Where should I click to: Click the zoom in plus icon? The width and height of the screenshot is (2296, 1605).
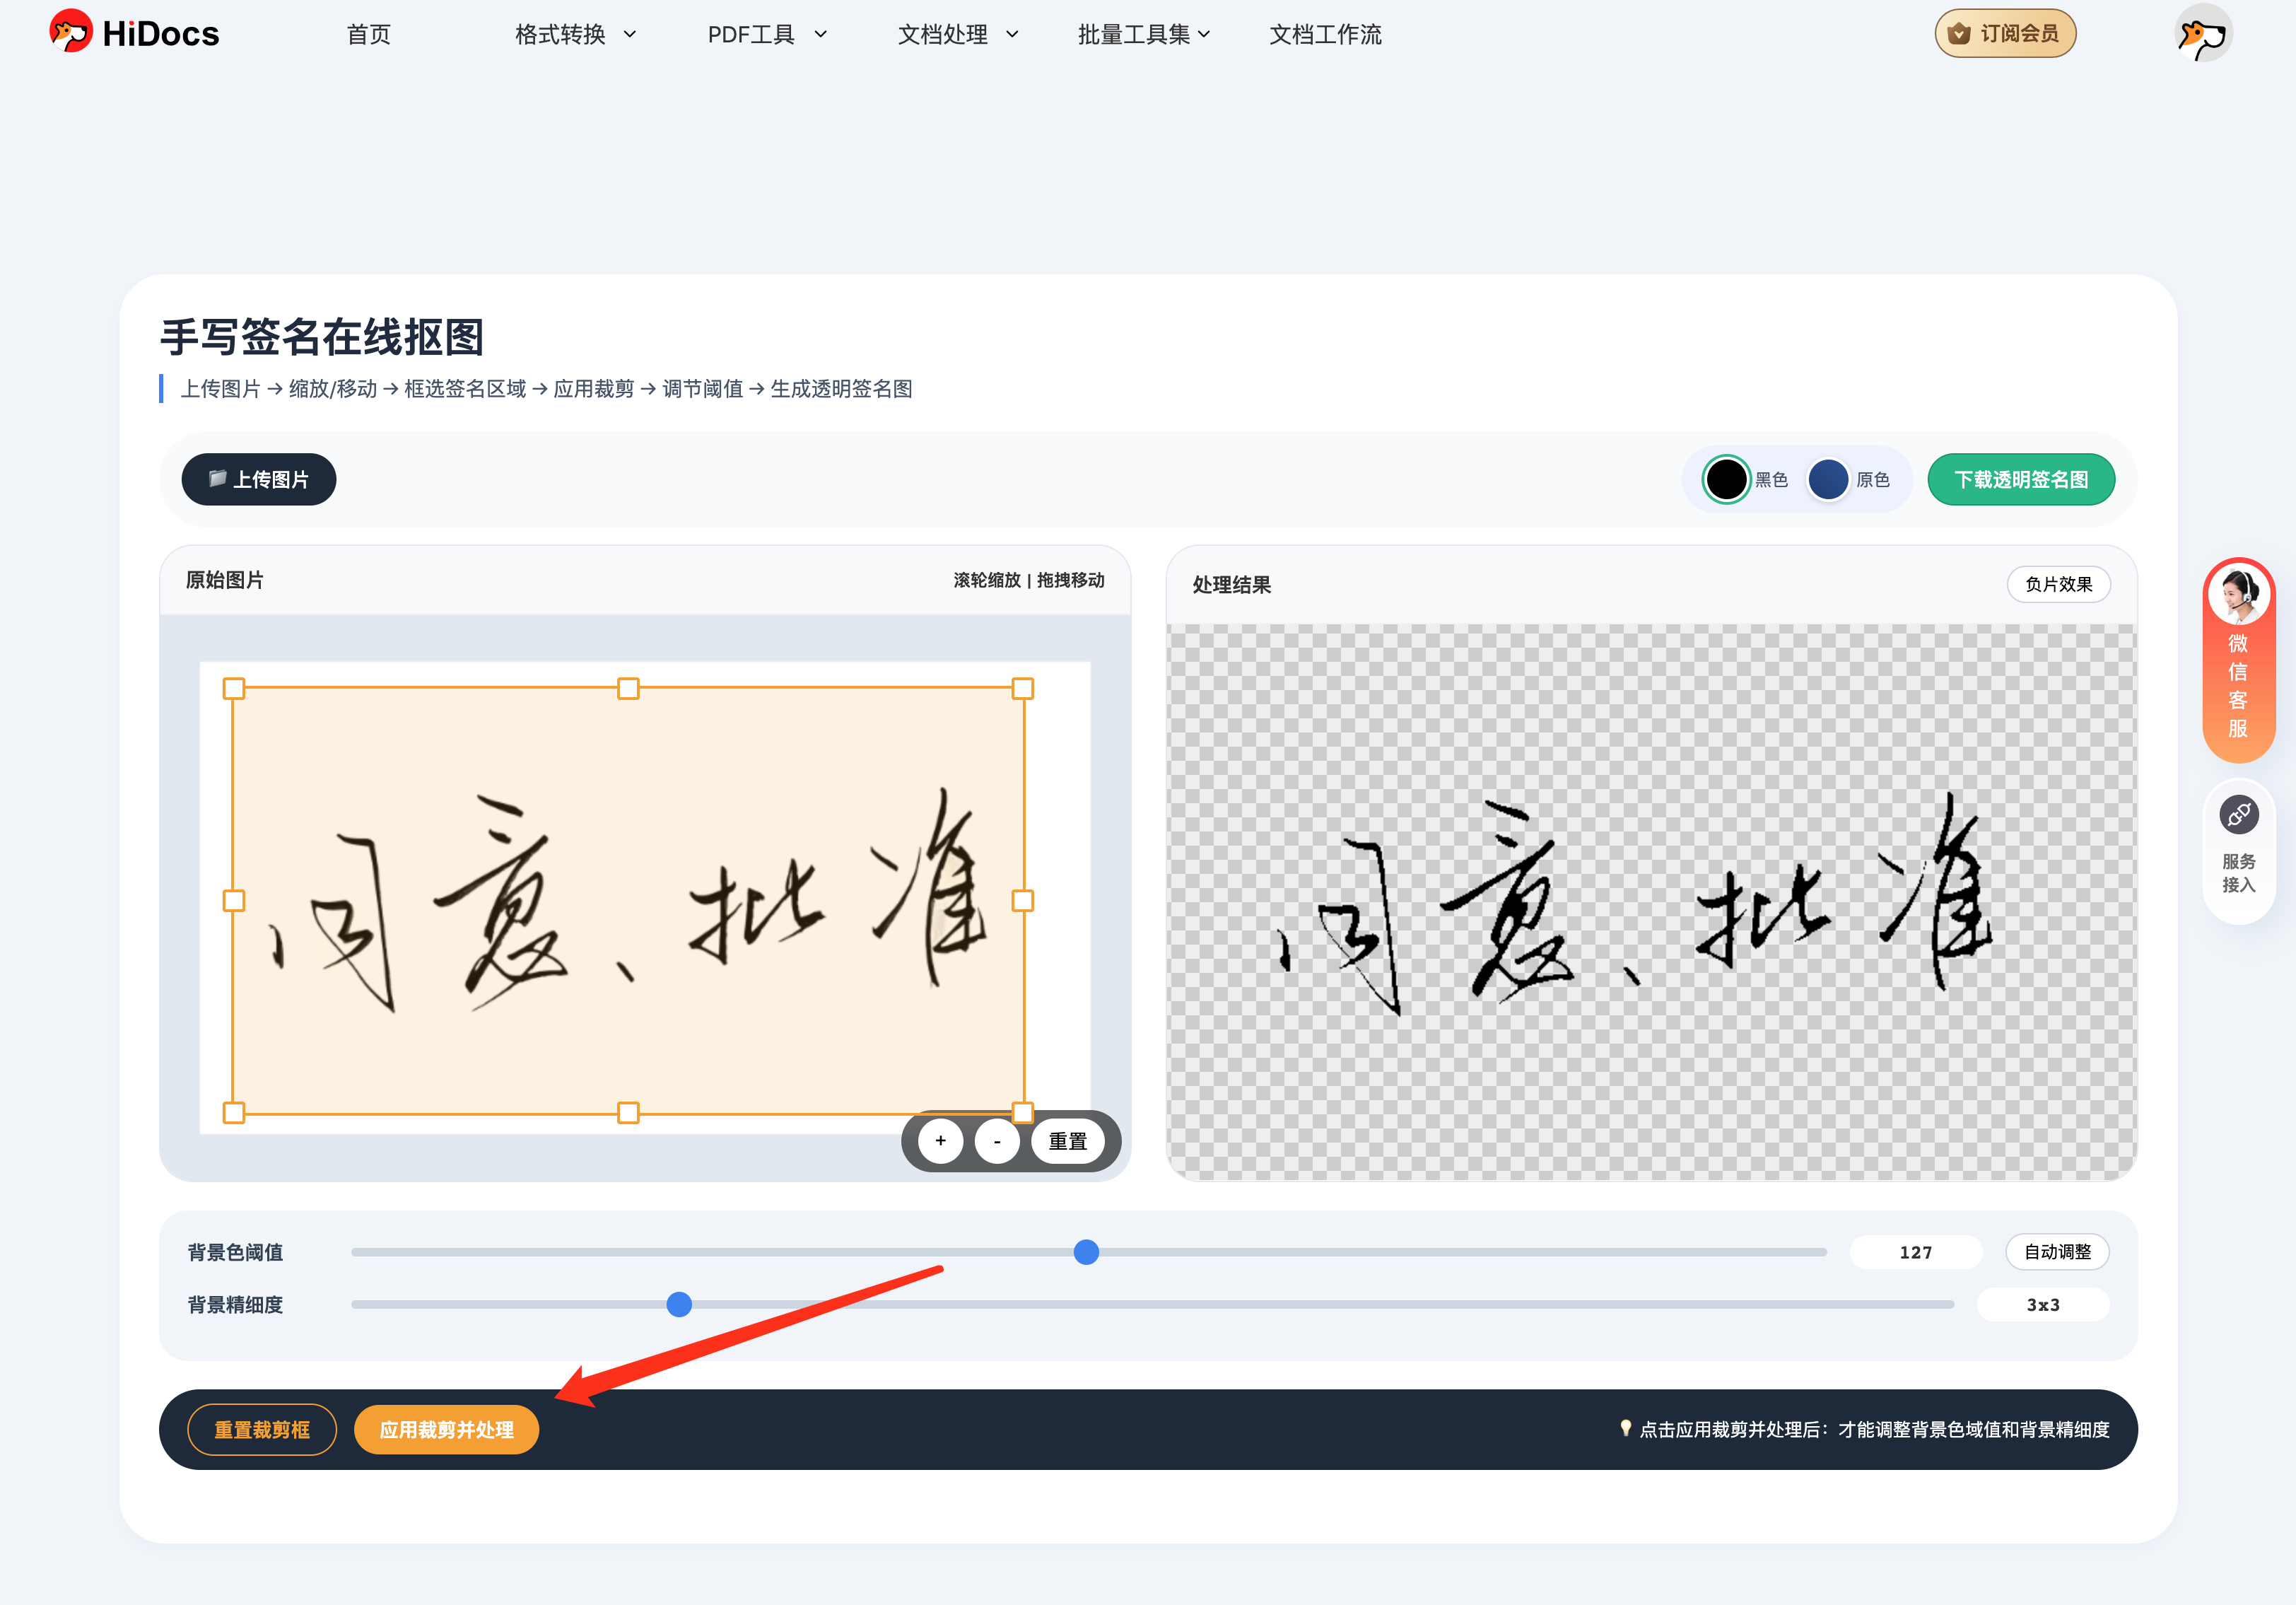940,1141
